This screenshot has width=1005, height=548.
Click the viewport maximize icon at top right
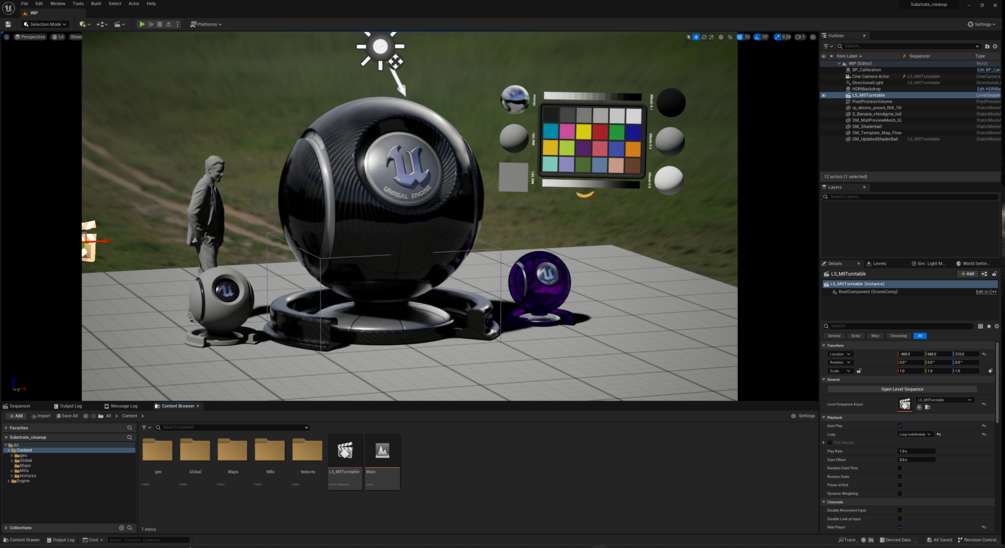[813, 37]
